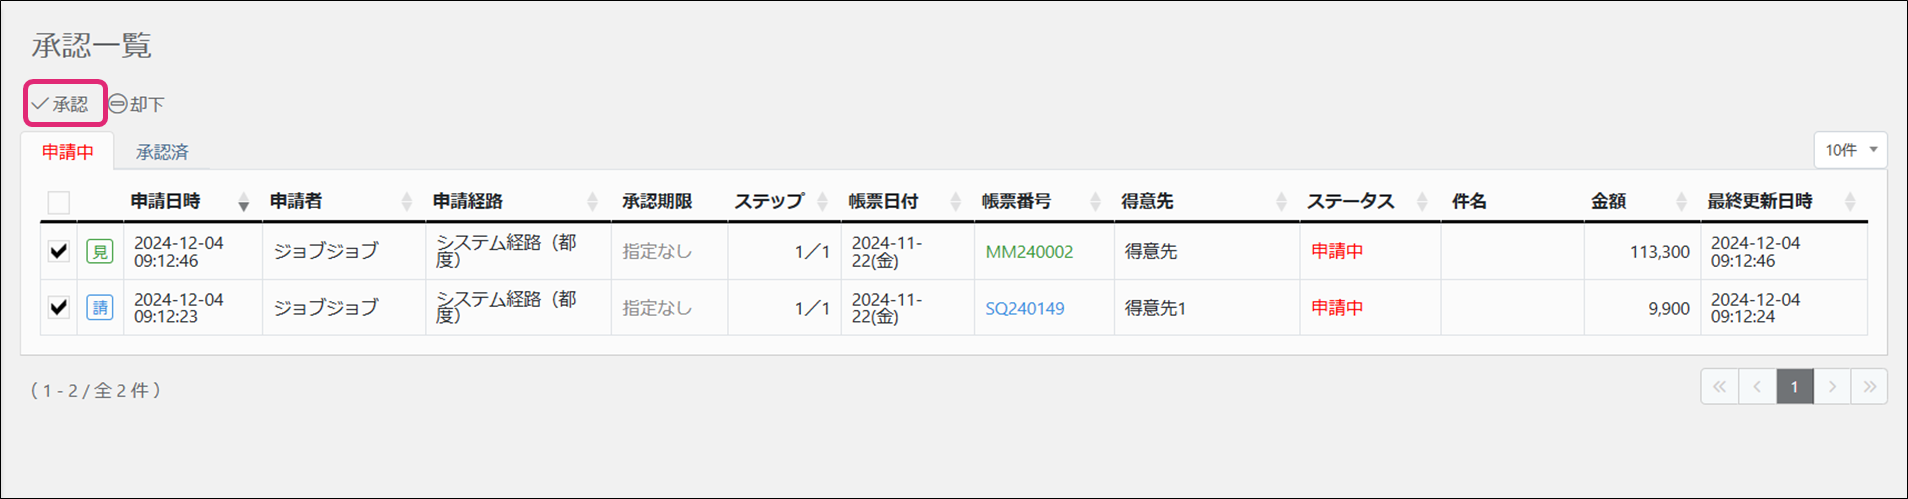Switch to the 承認済 tab
1908x499 pixels.
click(x=162, y=152)
